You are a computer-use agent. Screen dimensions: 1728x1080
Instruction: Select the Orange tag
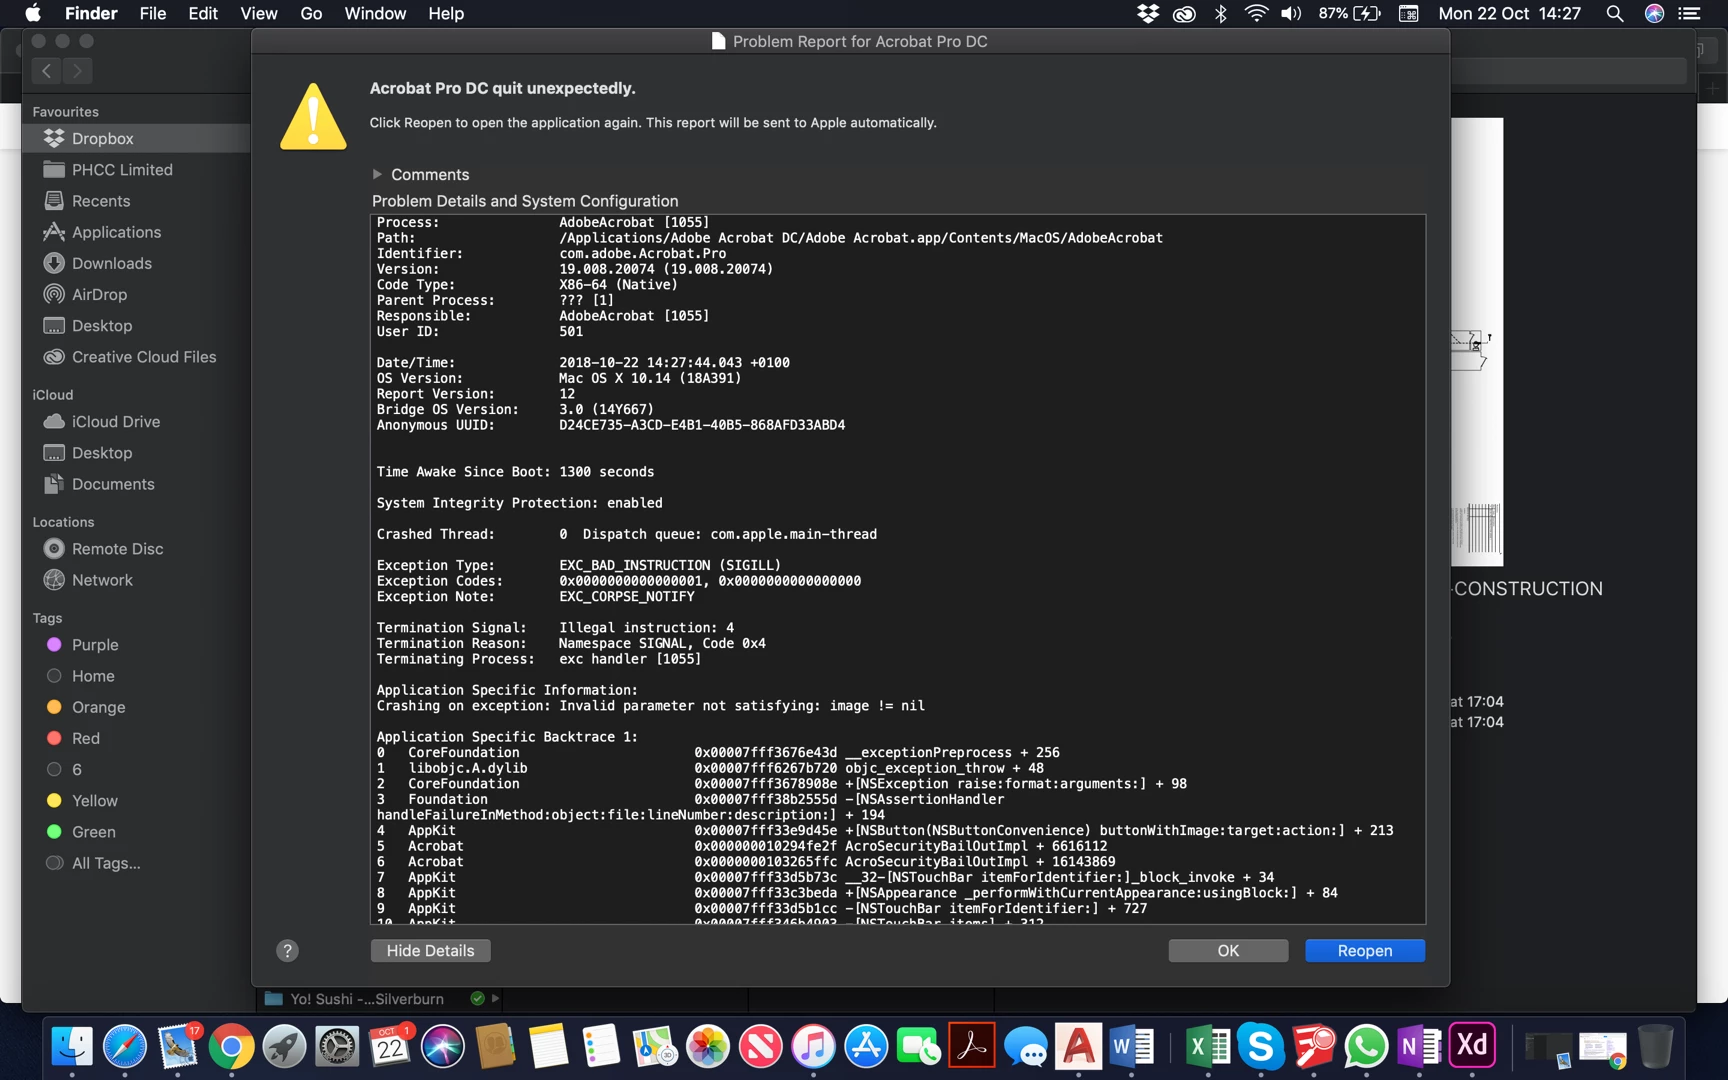136,707
